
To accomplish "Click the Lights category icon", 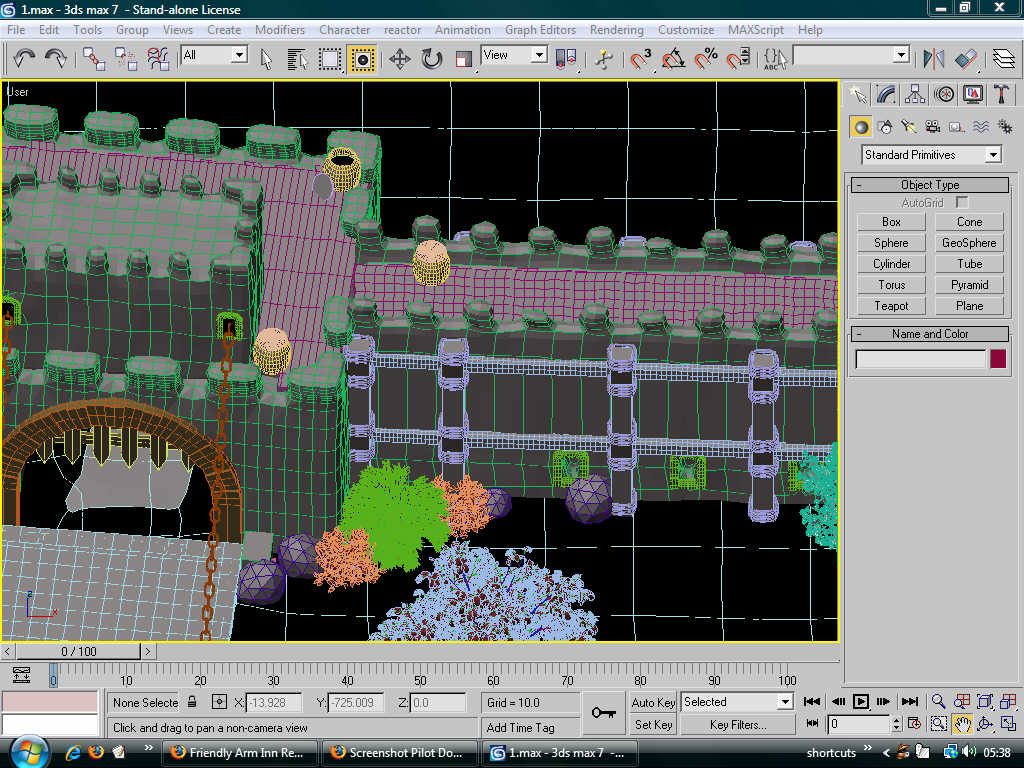I will tap(909, 127).
